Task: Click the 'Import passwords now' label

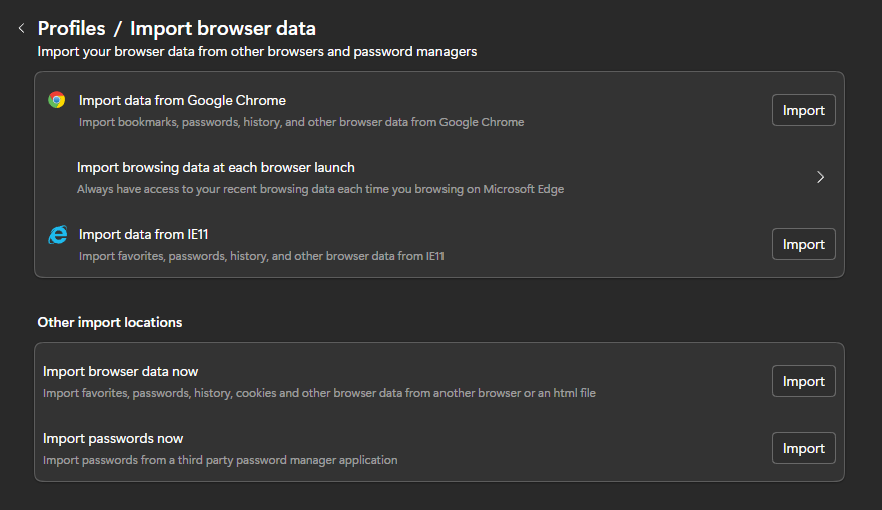Action: tap(113, 438)
